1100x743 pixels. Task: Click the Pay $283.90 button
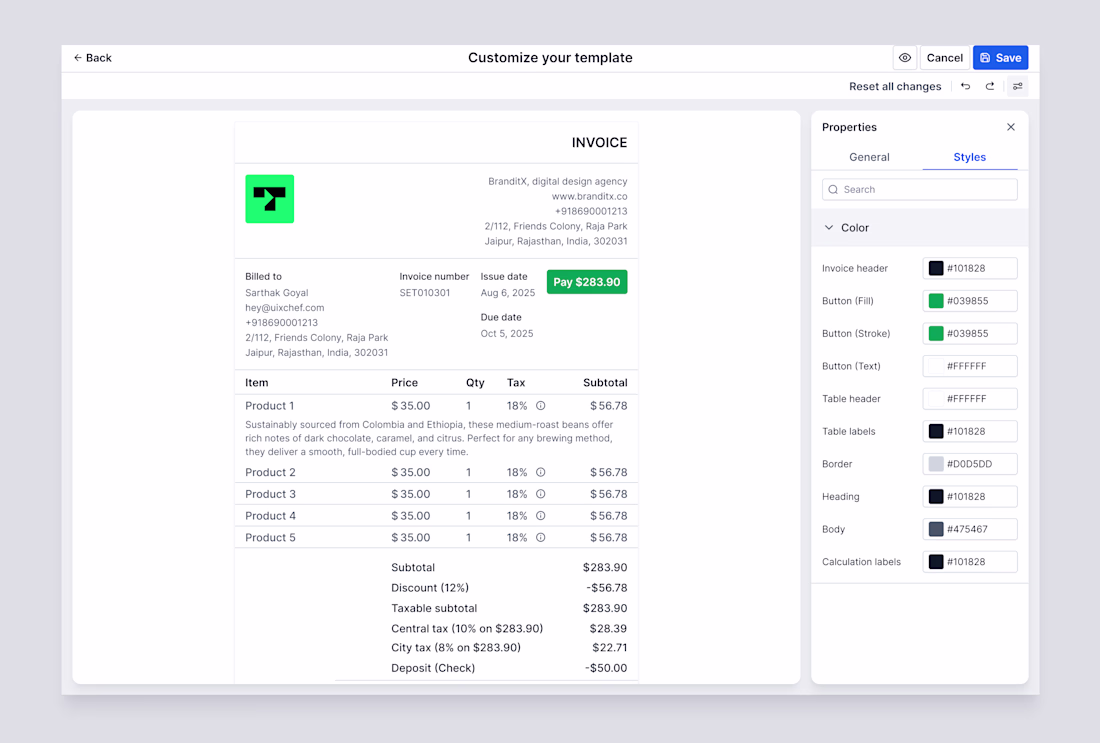[x=586, y=282]
